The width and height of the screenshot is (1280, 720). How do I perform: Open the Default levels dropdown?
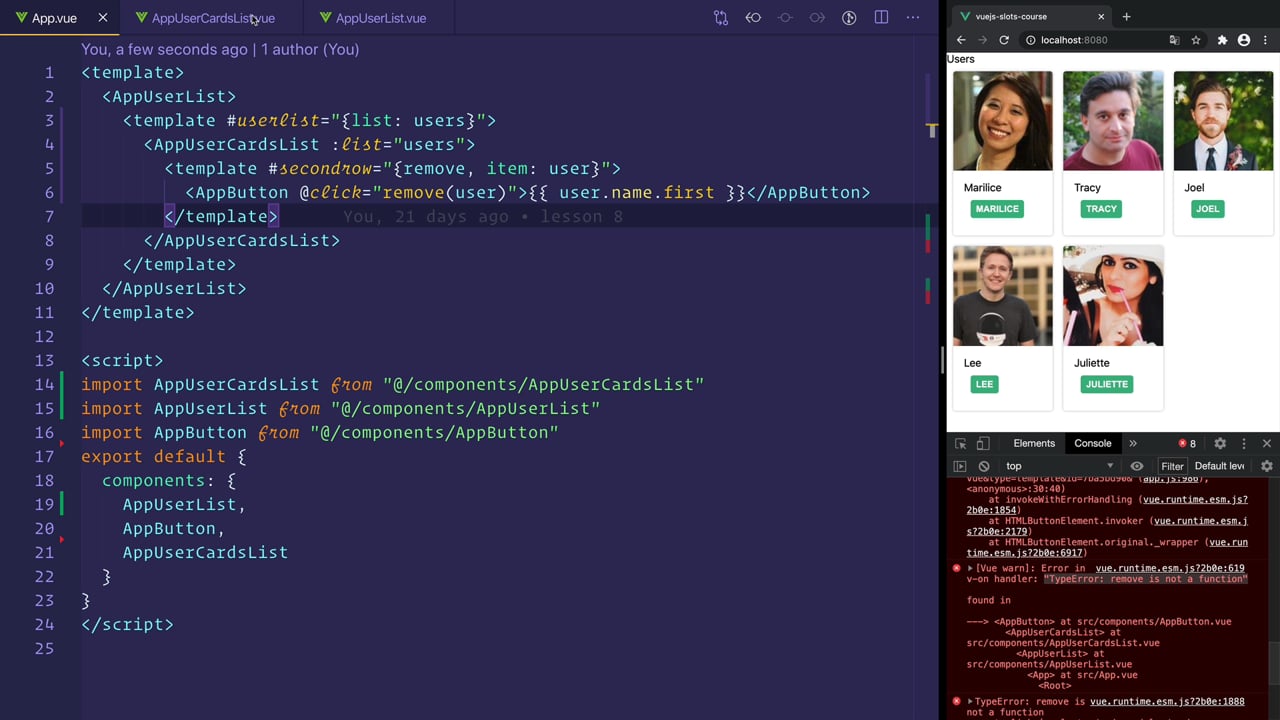1219,466
